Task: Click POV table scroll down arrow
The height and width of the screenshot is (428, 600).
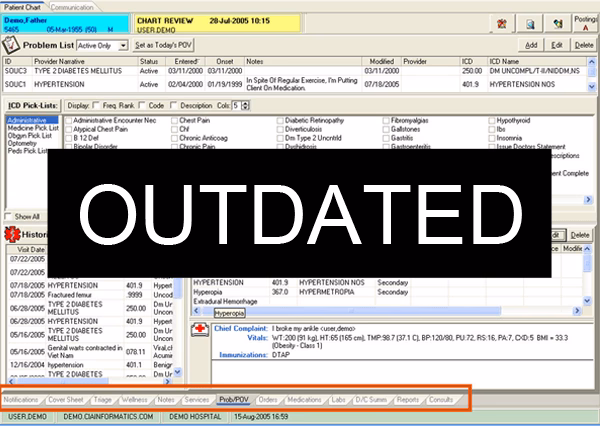Action: (587, 301)
